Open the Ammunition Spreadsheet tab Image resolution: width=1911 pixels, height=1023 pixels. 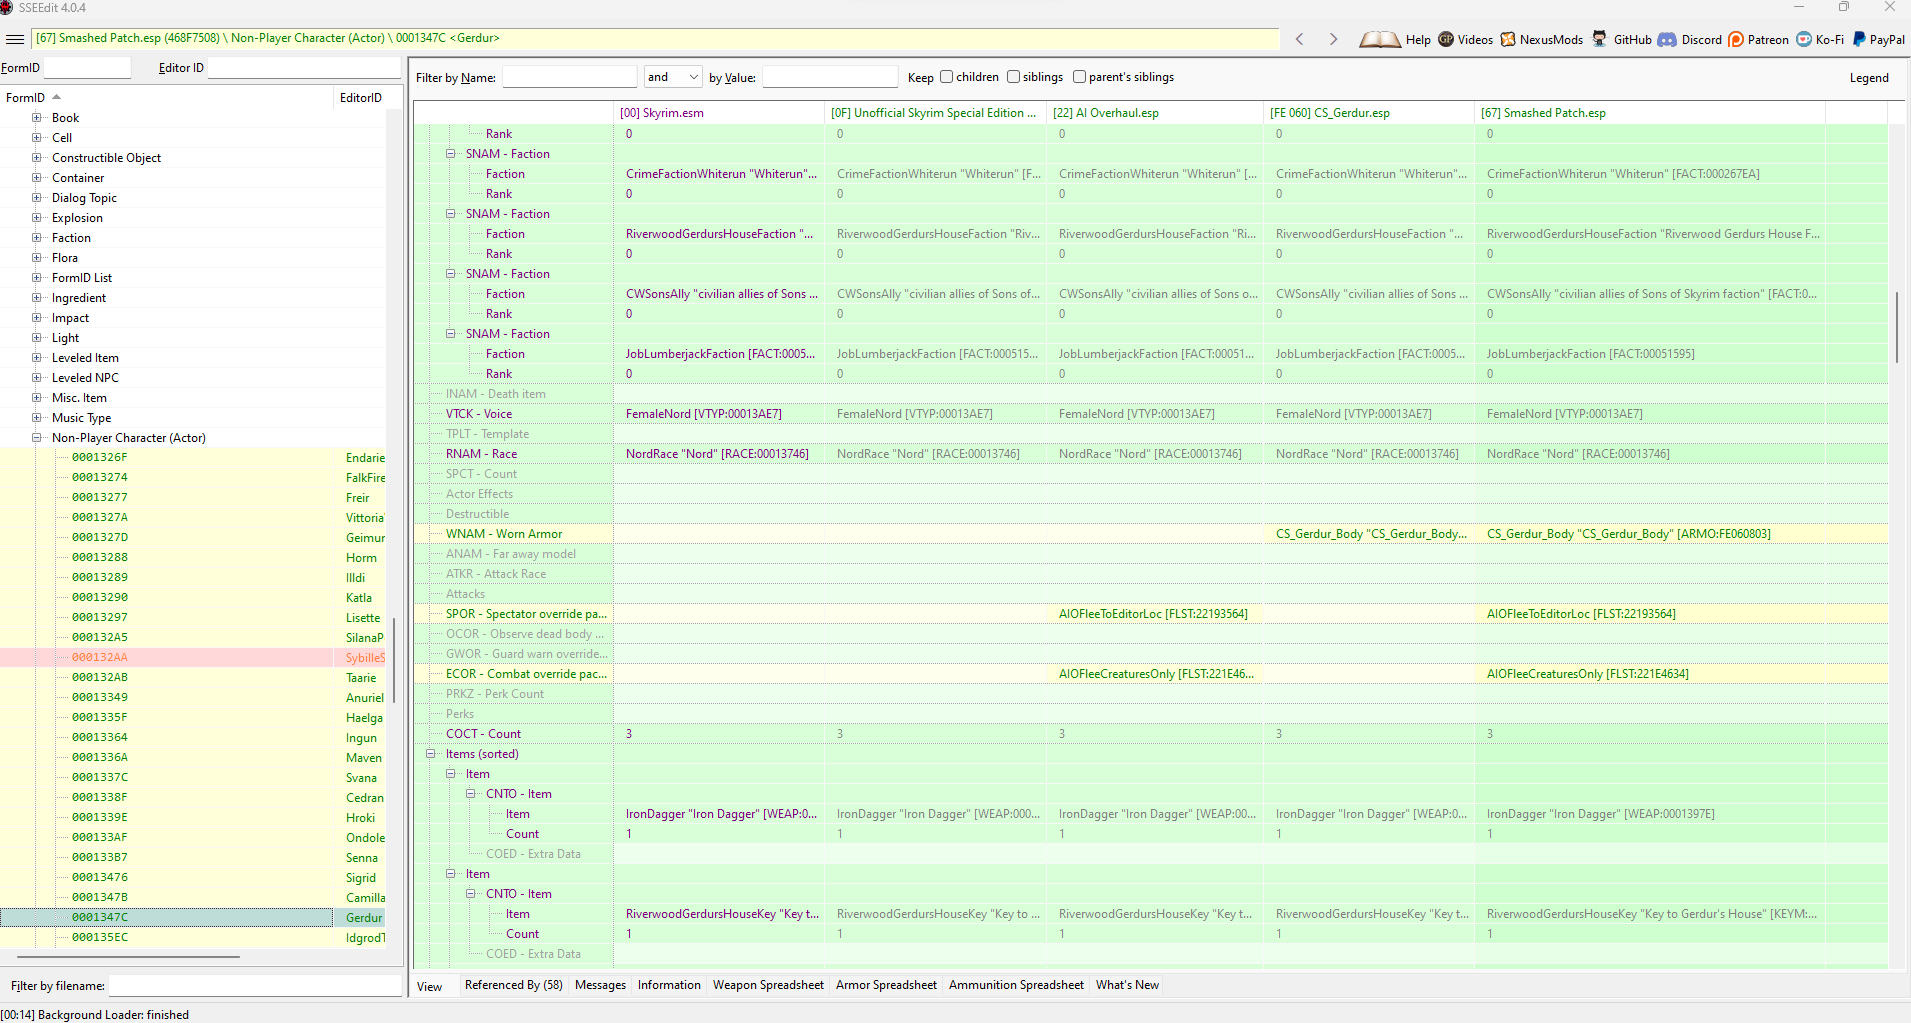pyautogui.click(x=1016, y=985)
